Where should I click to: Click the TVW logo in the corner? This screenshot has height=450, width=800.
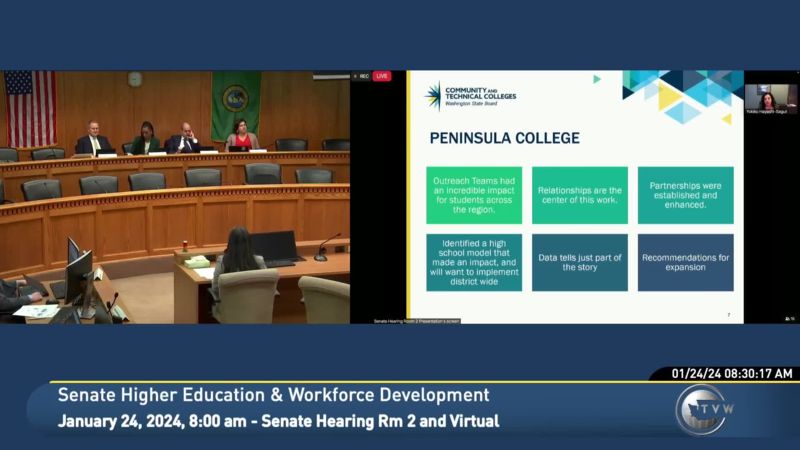click(705, 410)
